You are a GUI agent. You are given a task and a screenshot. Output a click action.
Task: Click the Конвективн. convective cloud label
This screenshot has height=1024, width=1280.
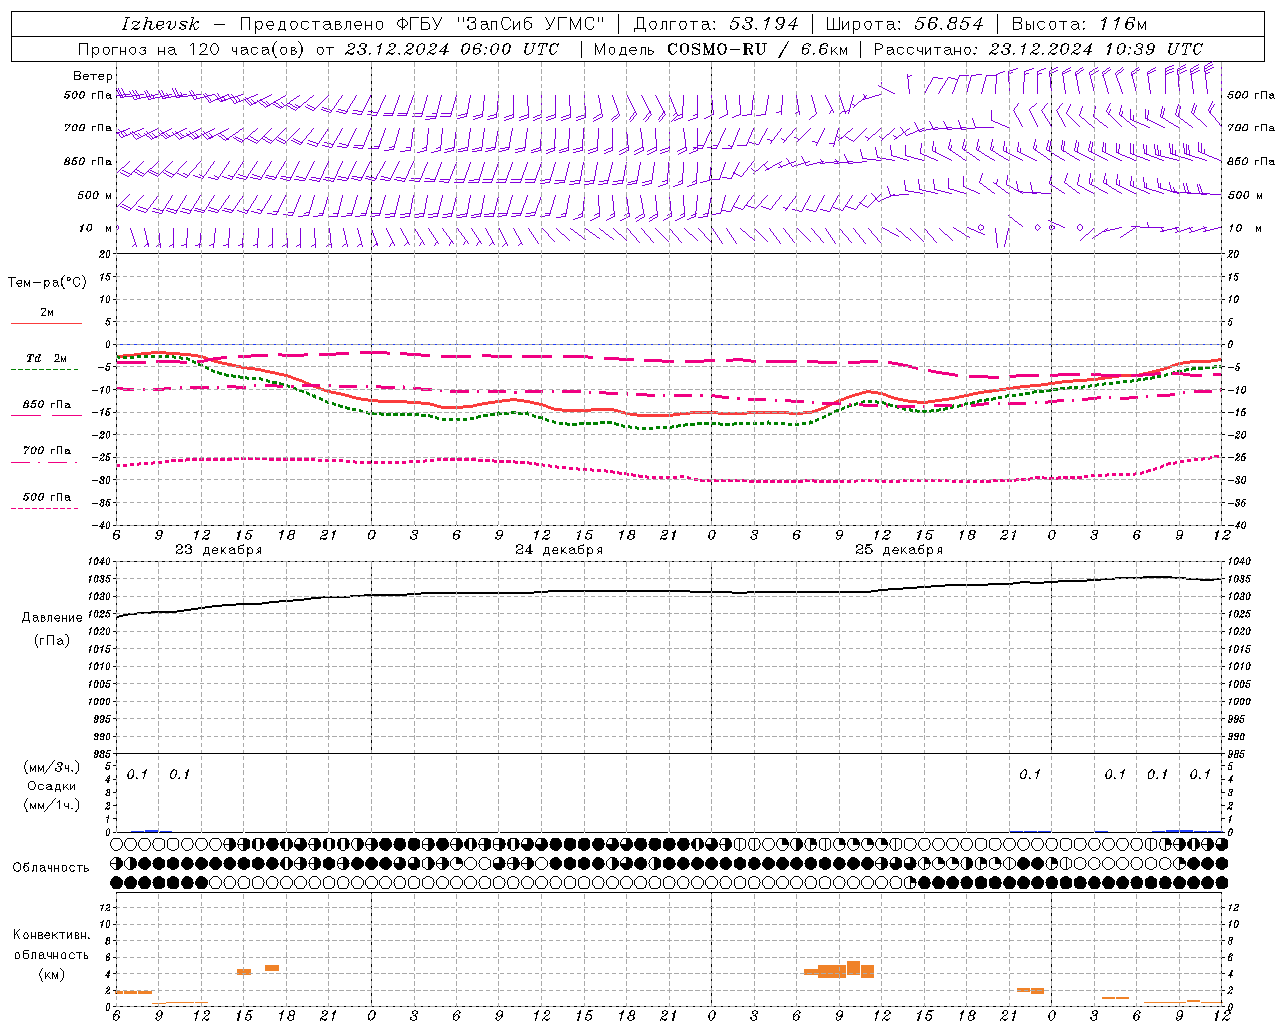(52, 935)
